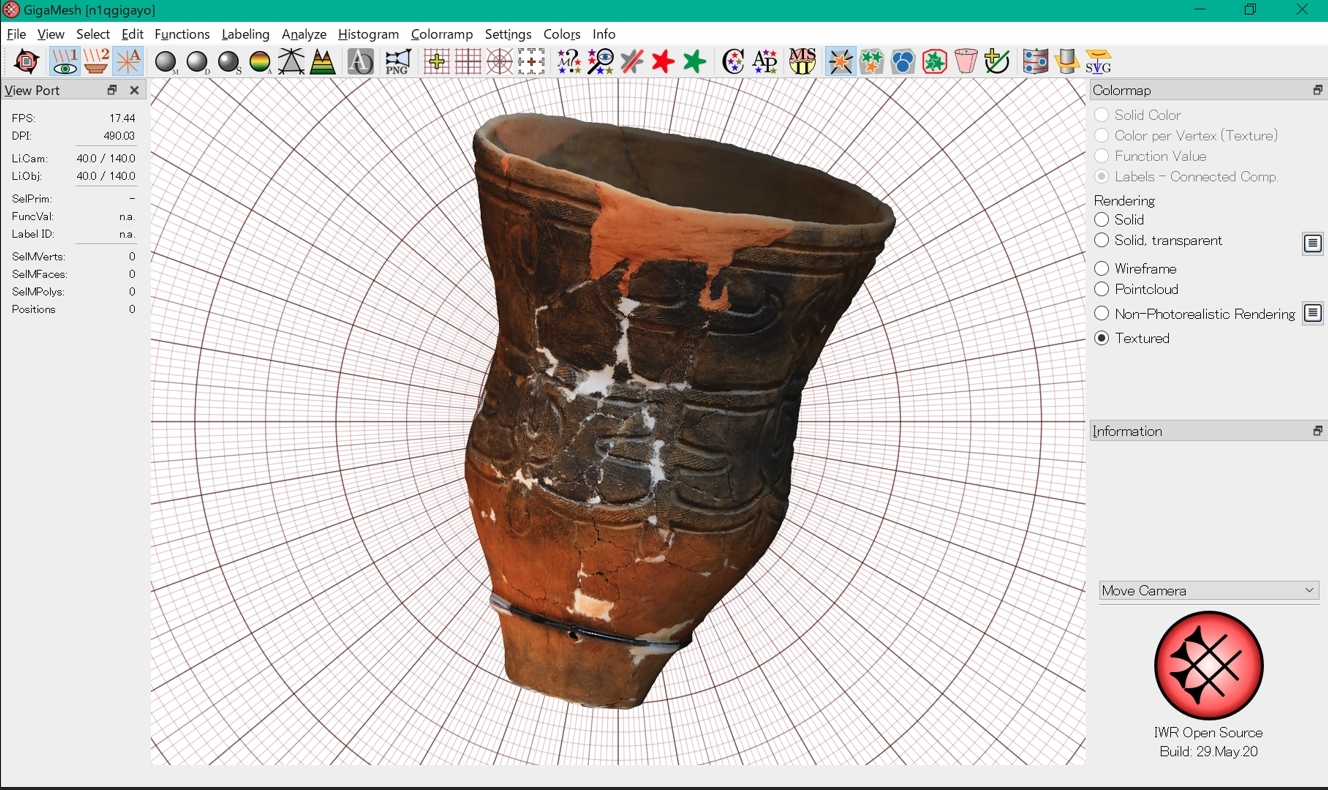
Task: Click the striped cylinder with dots icon
Action: pyautogui.click(x=1035, y=62)
